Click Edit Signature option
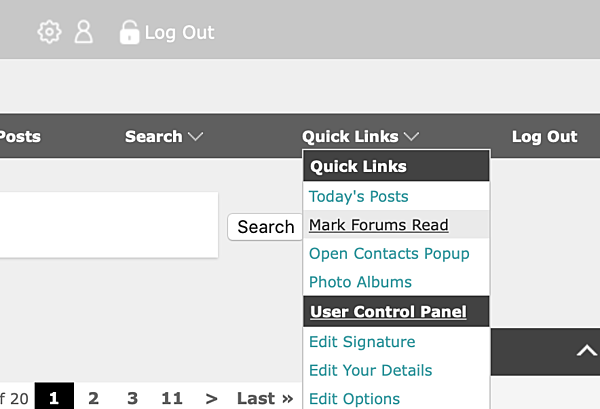Image resolution: width=600 pixels, height=409 pixels. (x=362, y=342)
